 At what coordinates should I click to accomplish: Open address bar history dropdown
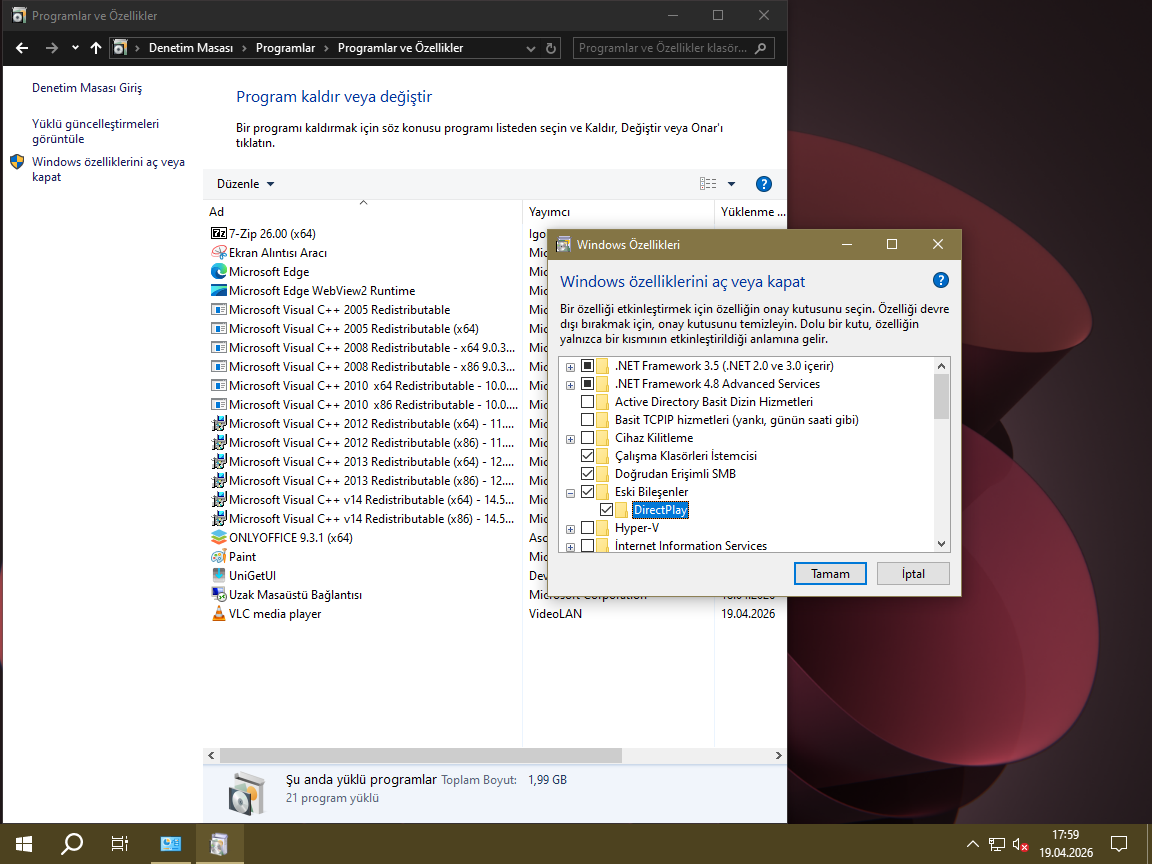point(530,48)
